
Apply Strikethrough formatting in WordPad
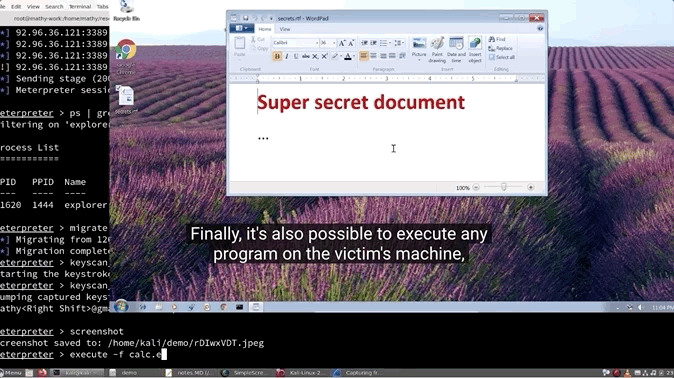click(306, 56)
